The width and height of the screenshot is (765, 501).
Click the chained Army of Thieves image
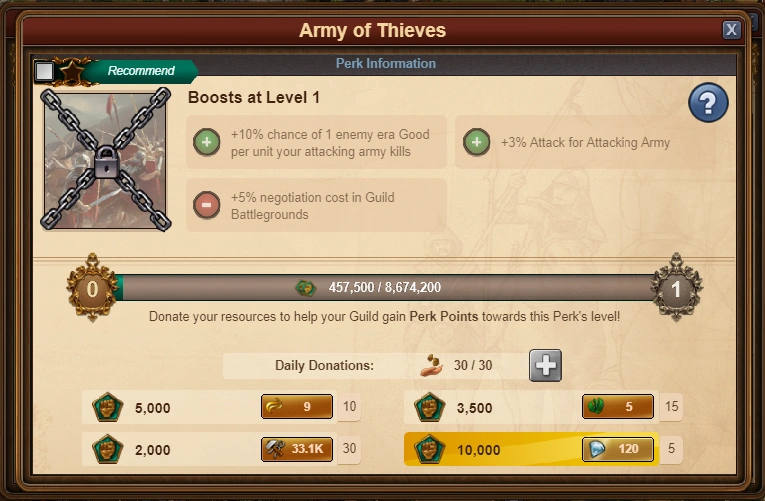(x=105, y=159)
